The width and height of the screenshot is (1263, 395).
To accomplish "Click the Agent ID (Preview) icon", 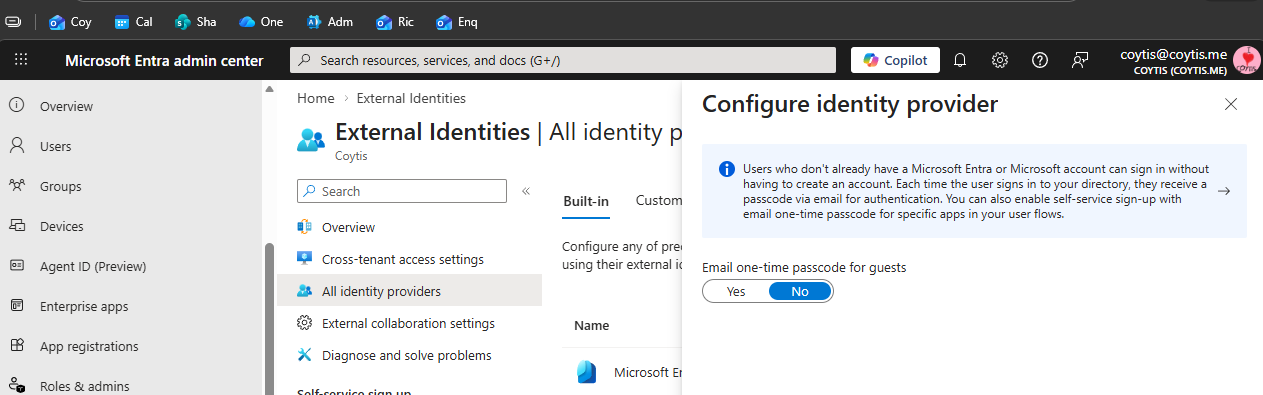I will [x=17, y=266].
